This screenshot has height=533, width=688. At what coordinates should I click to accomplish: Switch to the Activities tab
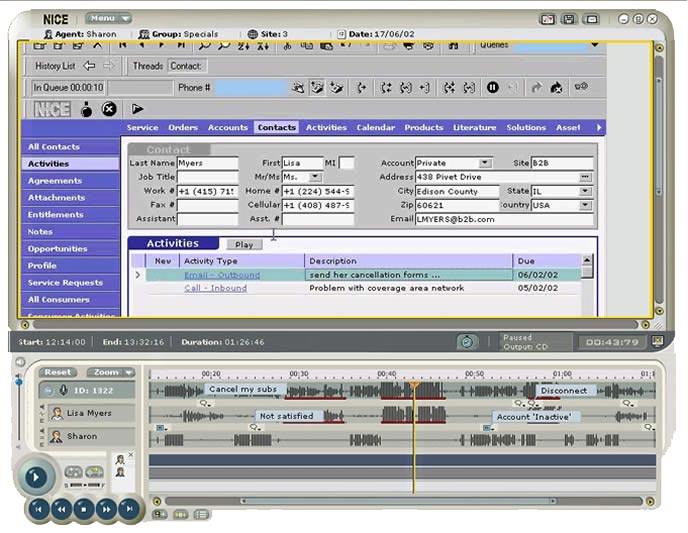326,128
